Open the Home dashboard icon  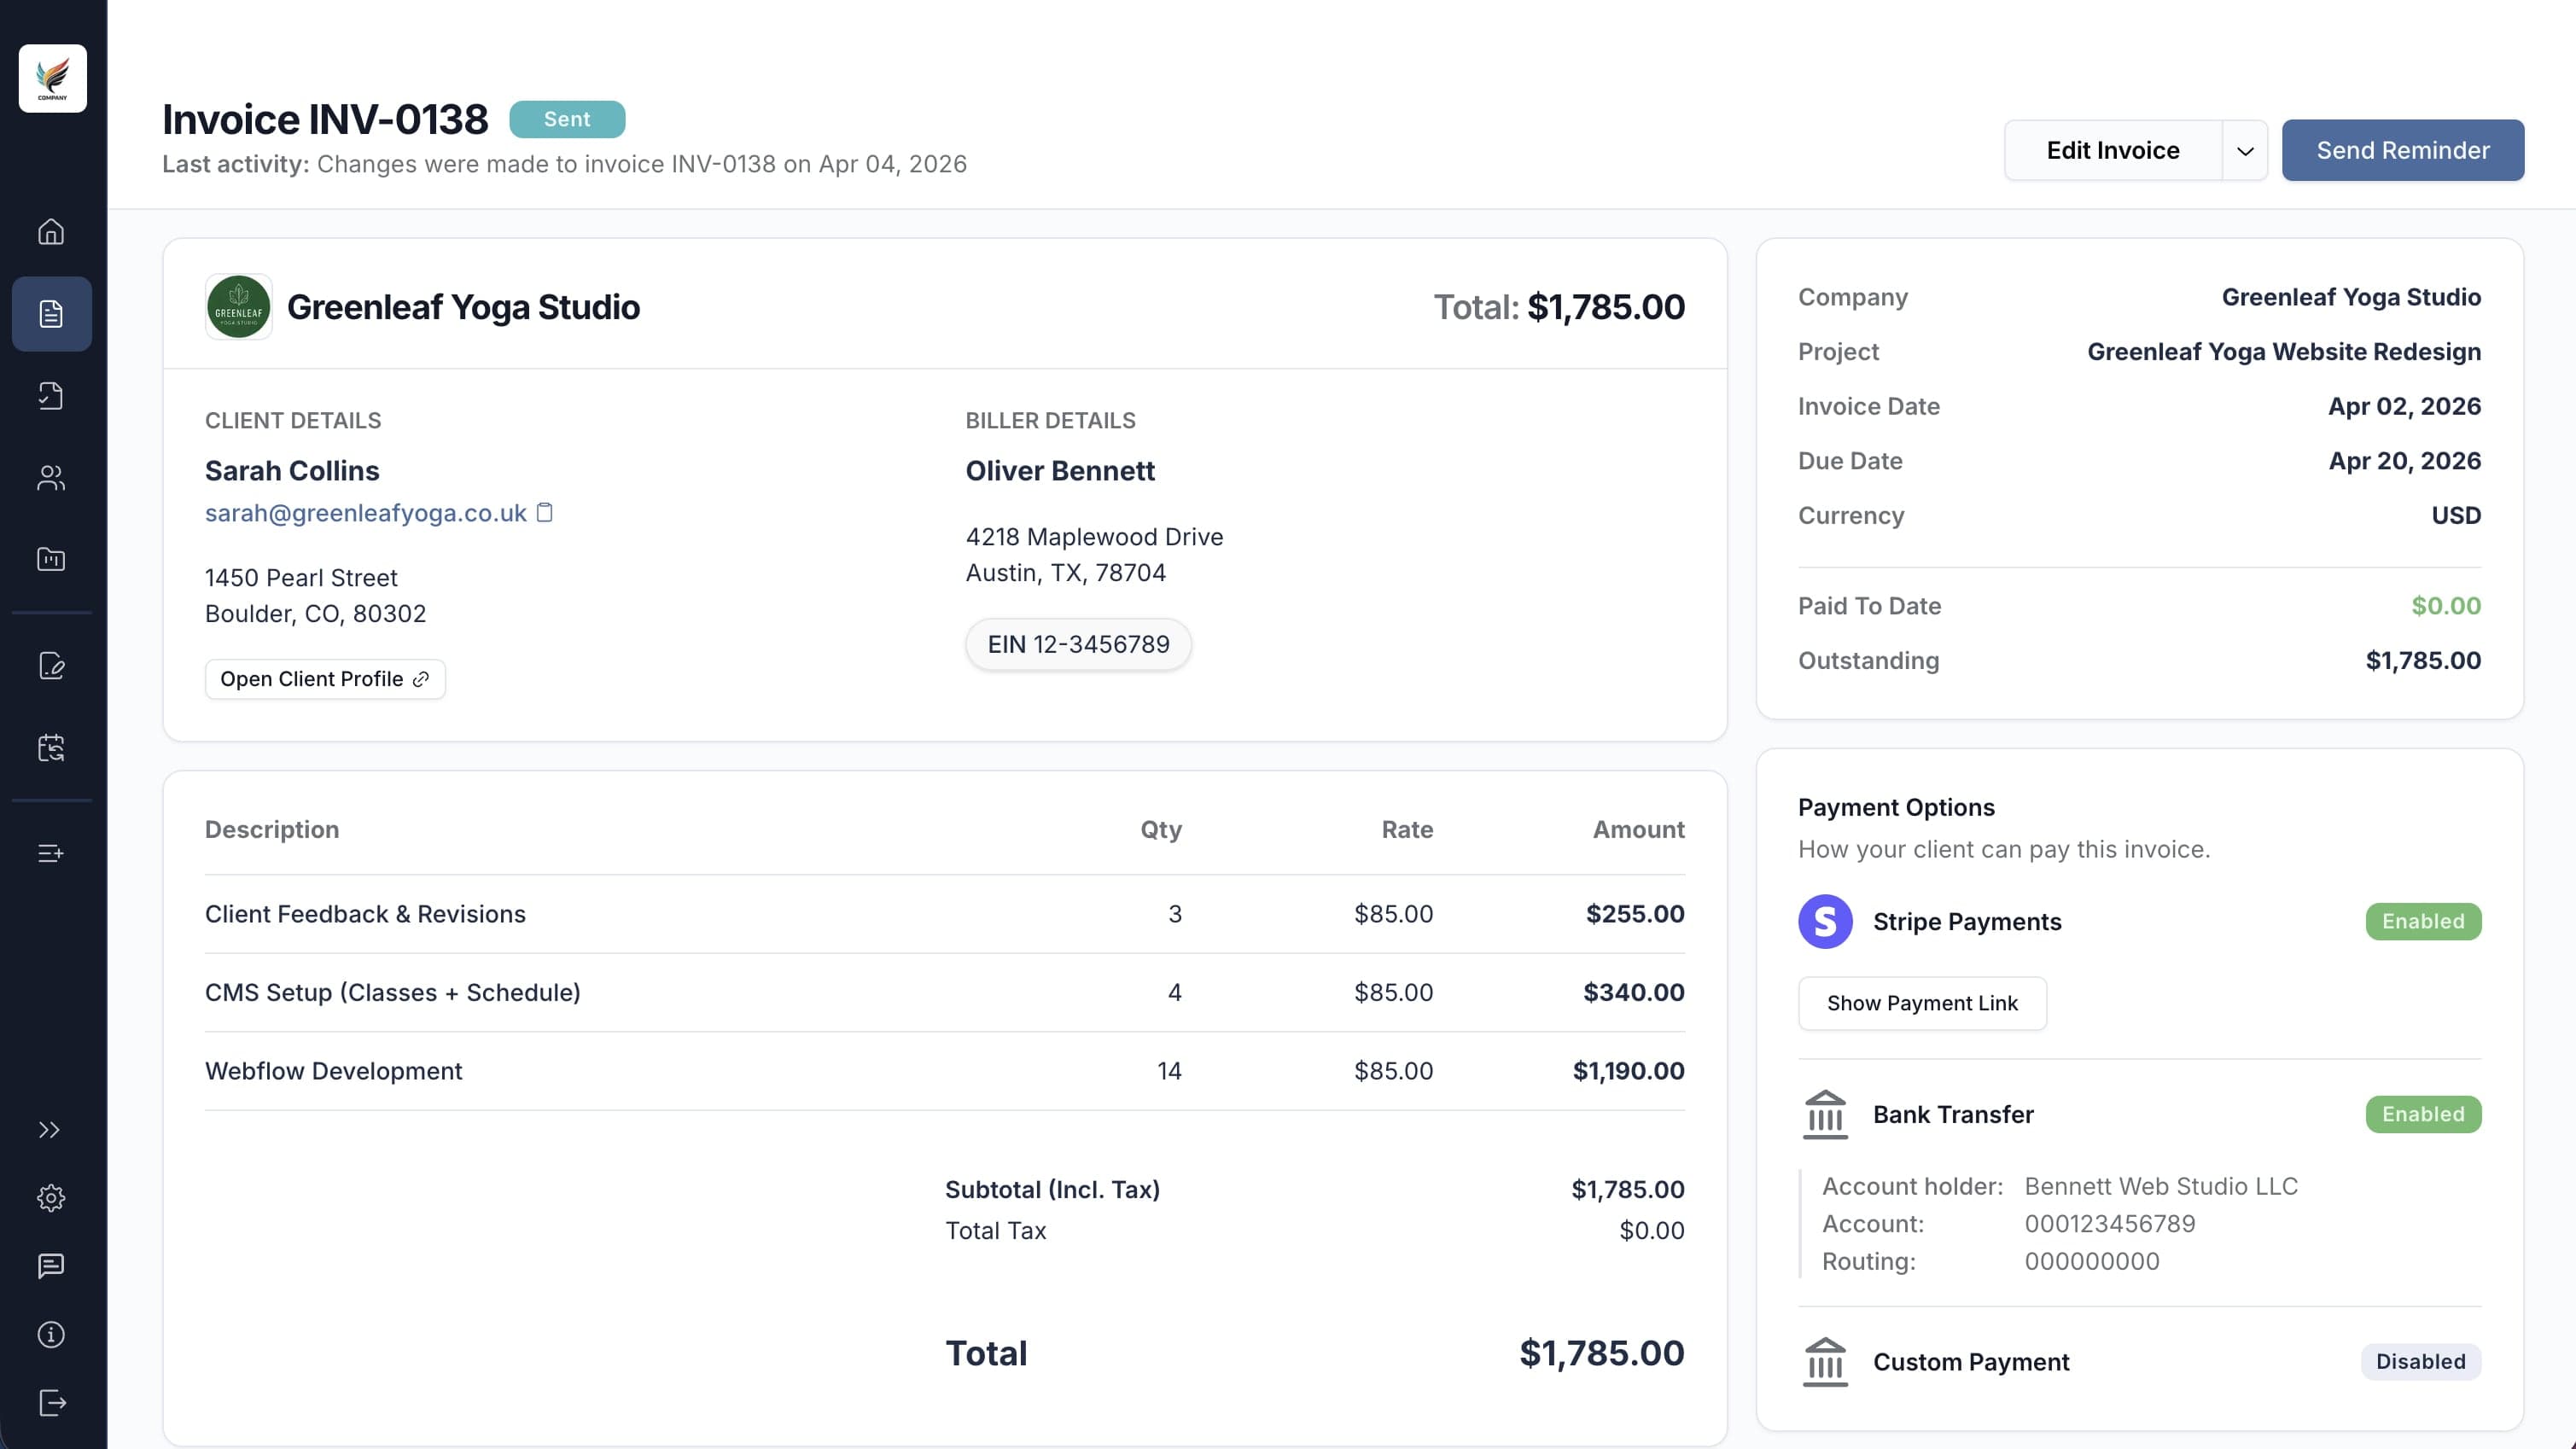tap(51, 232)
